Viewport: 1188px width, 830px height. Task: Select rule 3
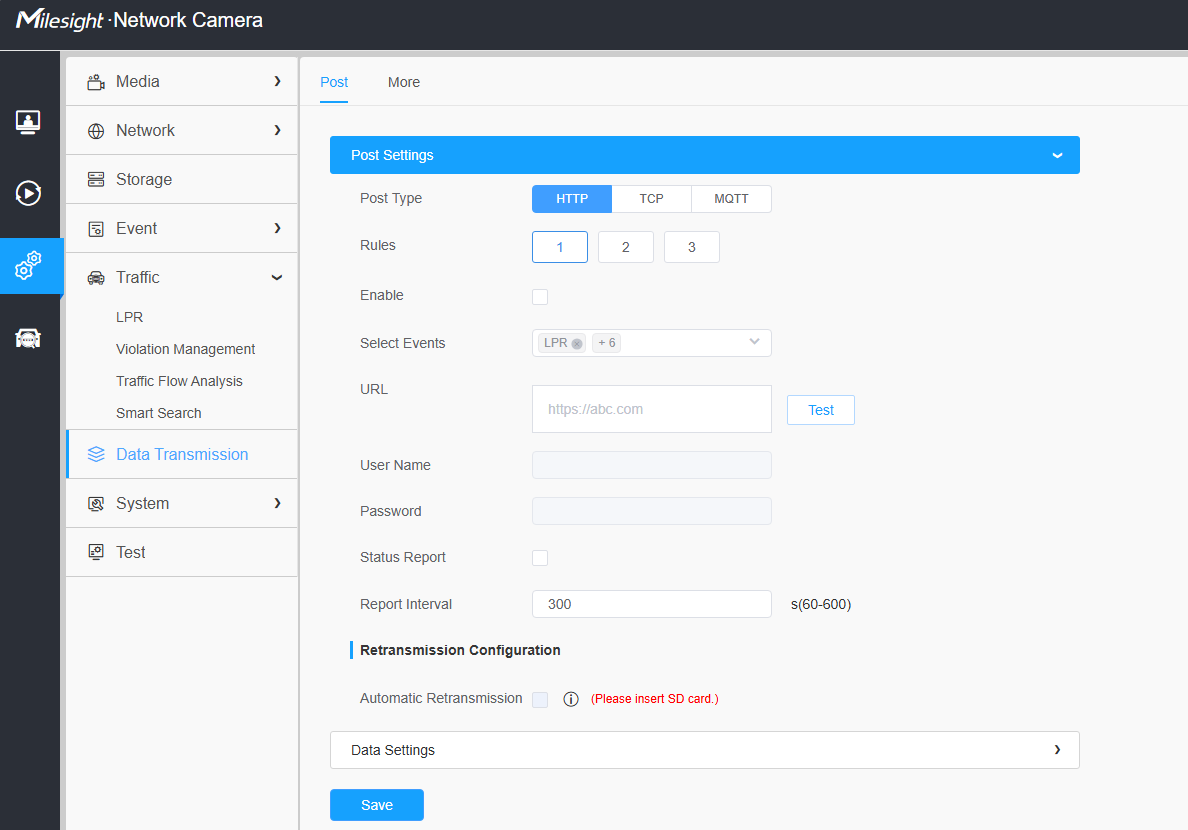(692, 247)
